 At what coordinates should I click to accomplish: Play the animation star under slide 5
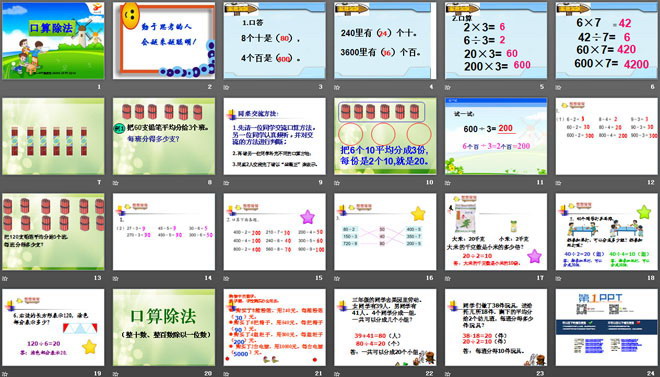tap(447, 88)
